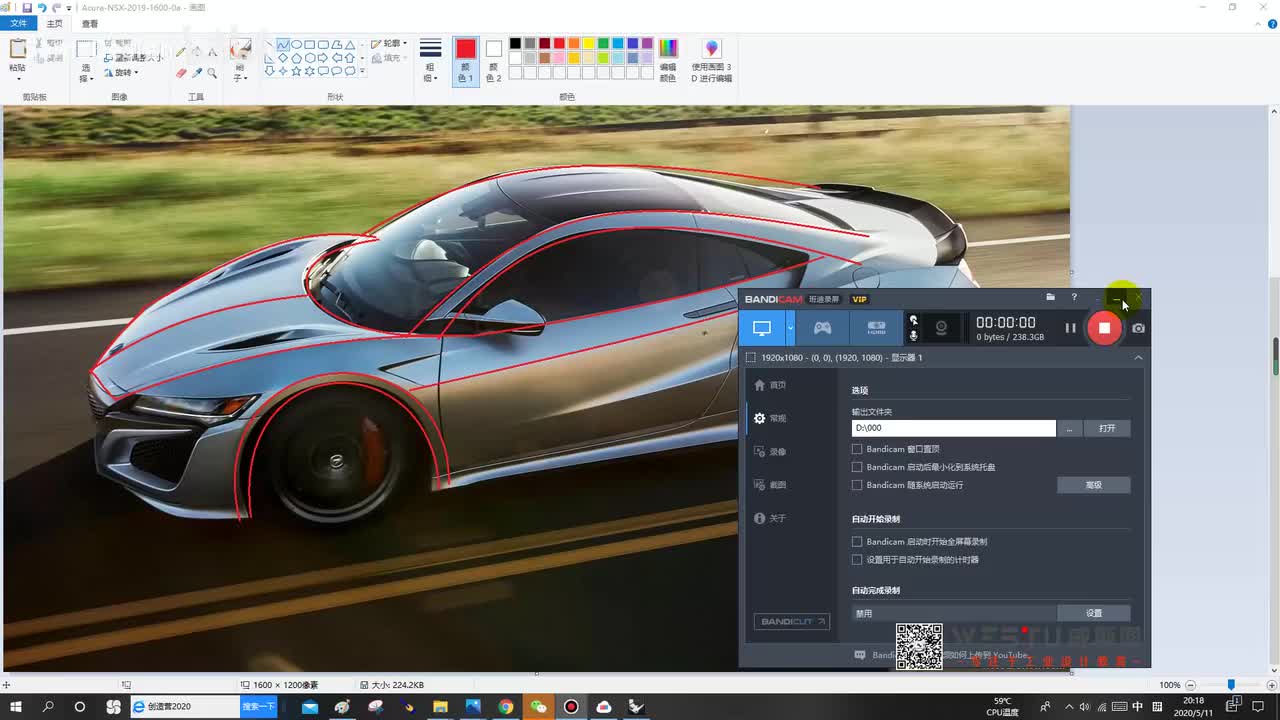Screen dimensions: 1280x720
Task: Select Bandicam screen recording mode
Action: click(762, 328)
